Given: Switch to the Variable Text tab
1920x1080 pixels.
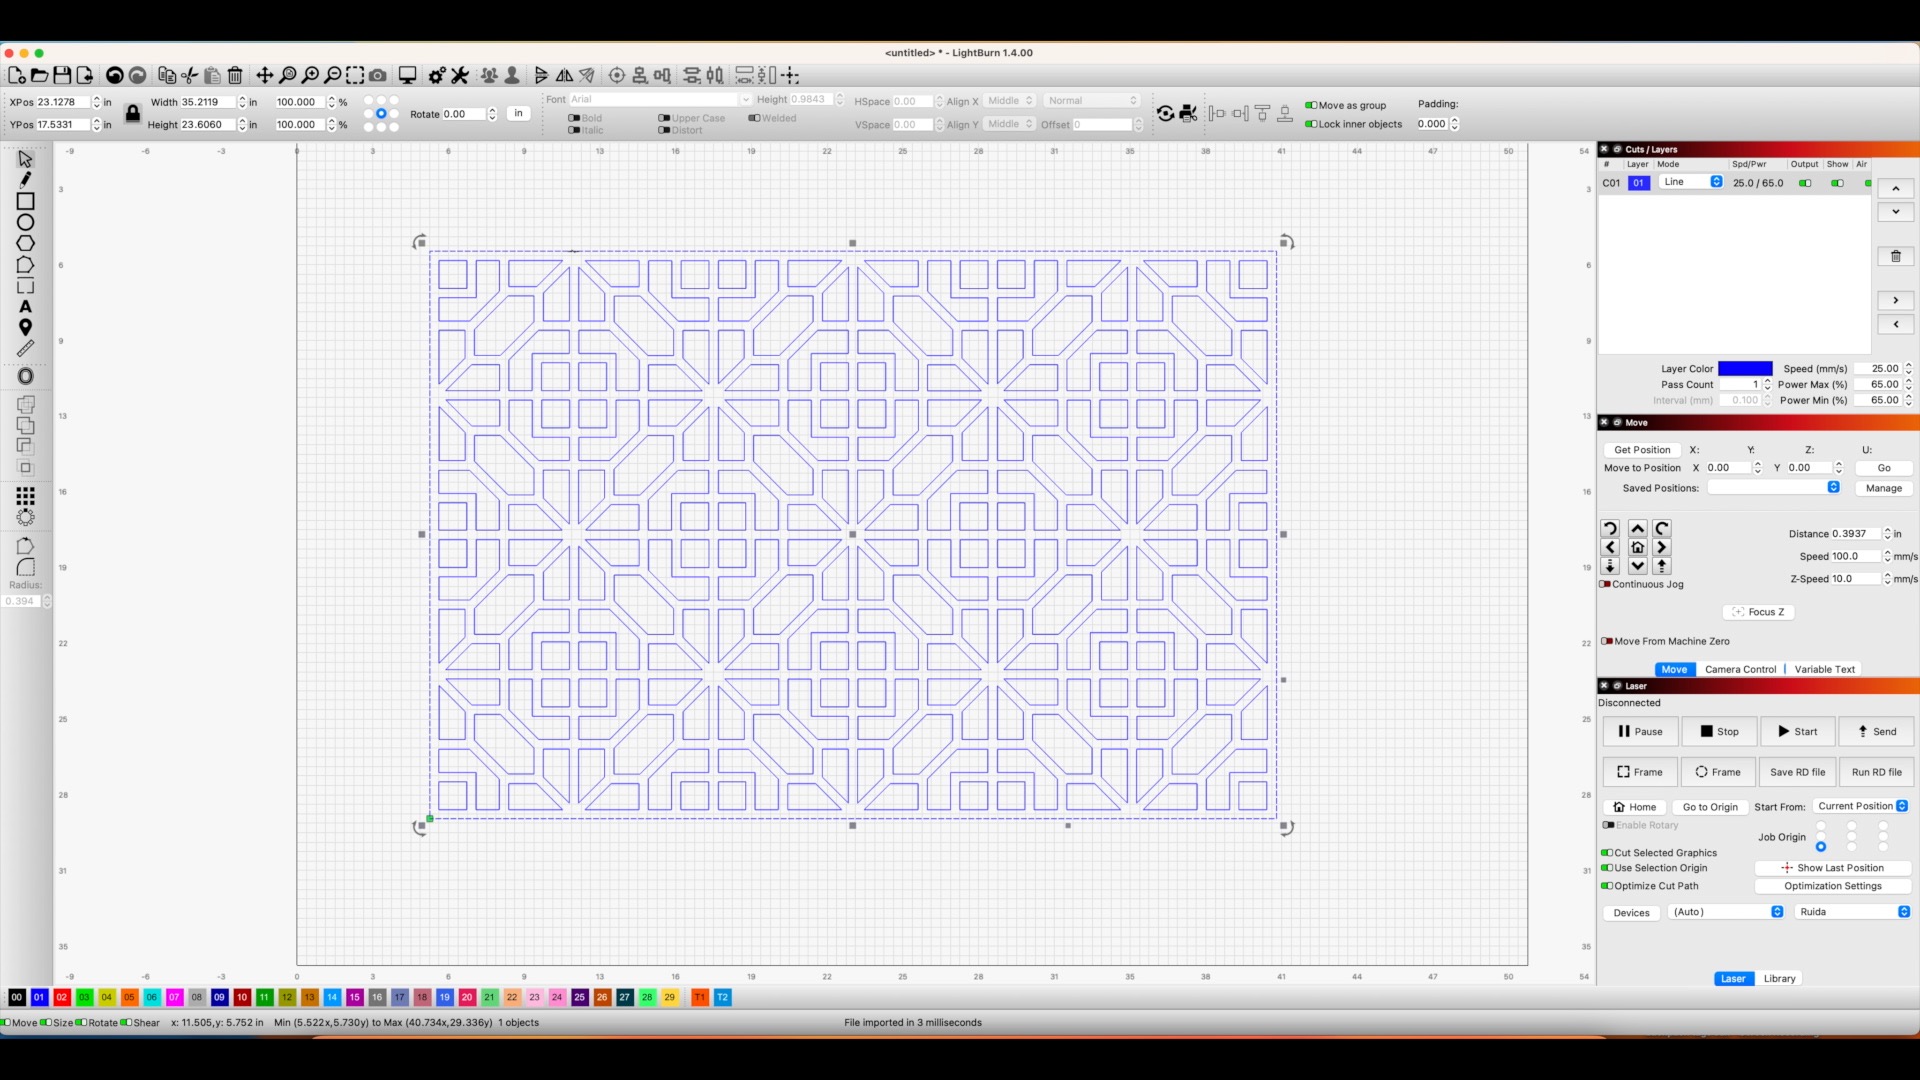Looking at the screenshot, I should [x=1824, y=669].
